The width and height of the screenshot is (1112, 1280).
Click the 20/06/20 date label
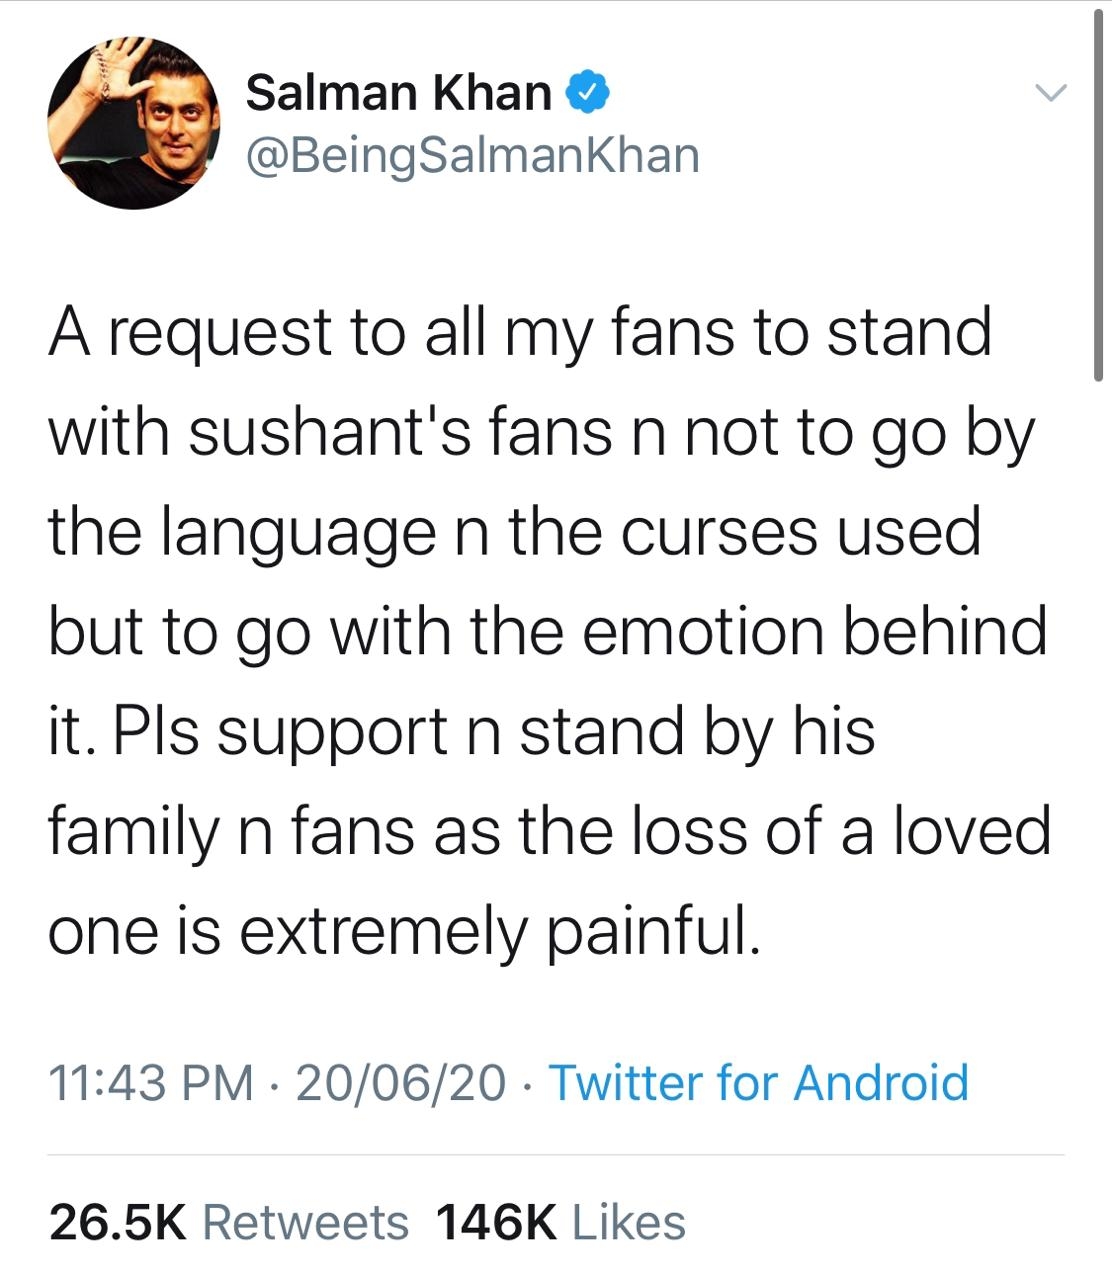coord(397,1083)
